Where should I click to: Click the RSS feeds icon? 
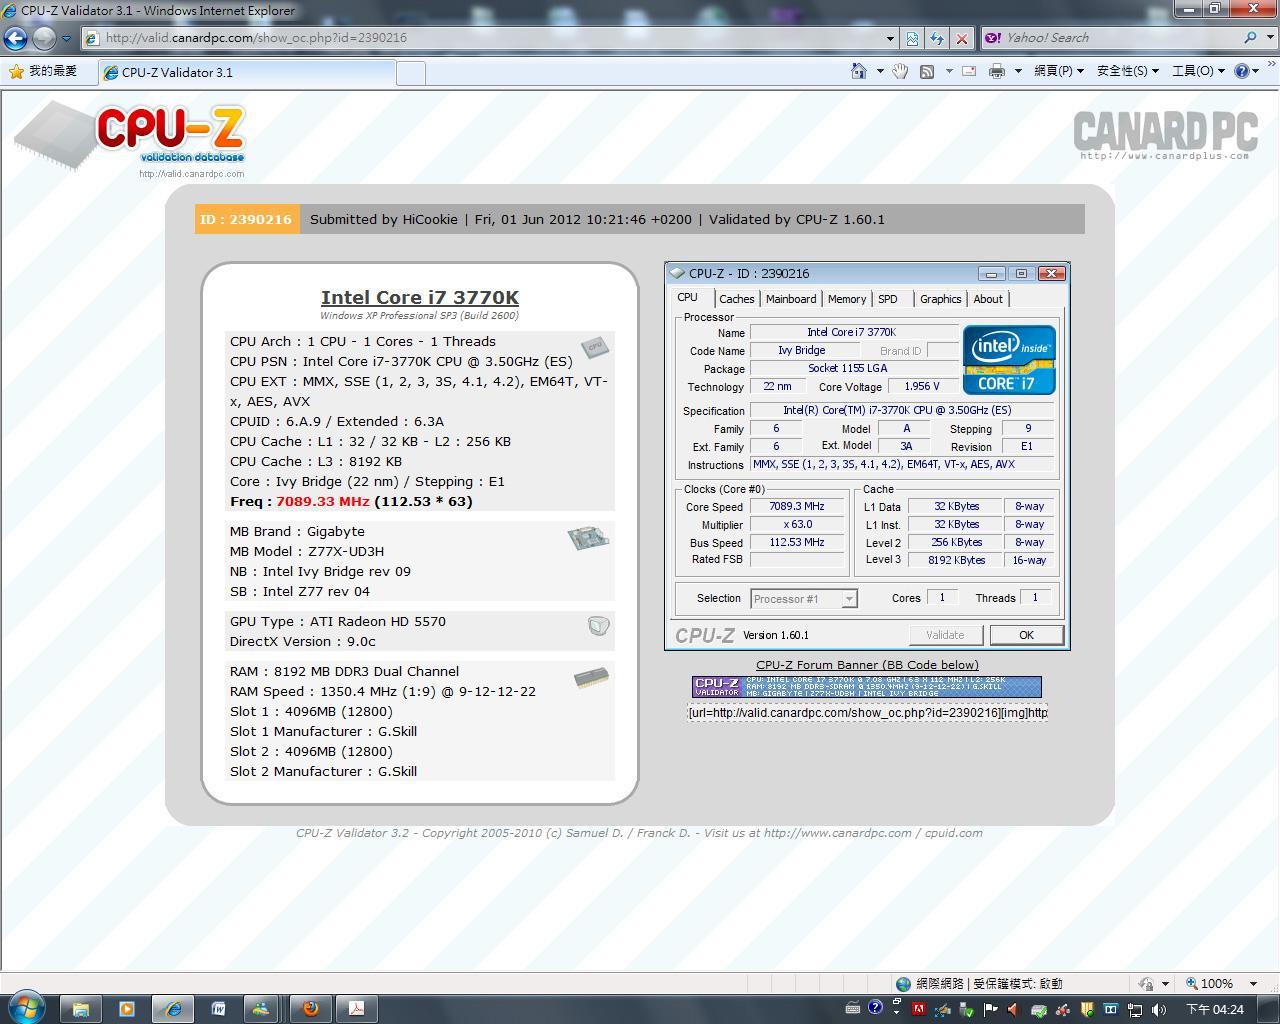[x=927, y=71]
